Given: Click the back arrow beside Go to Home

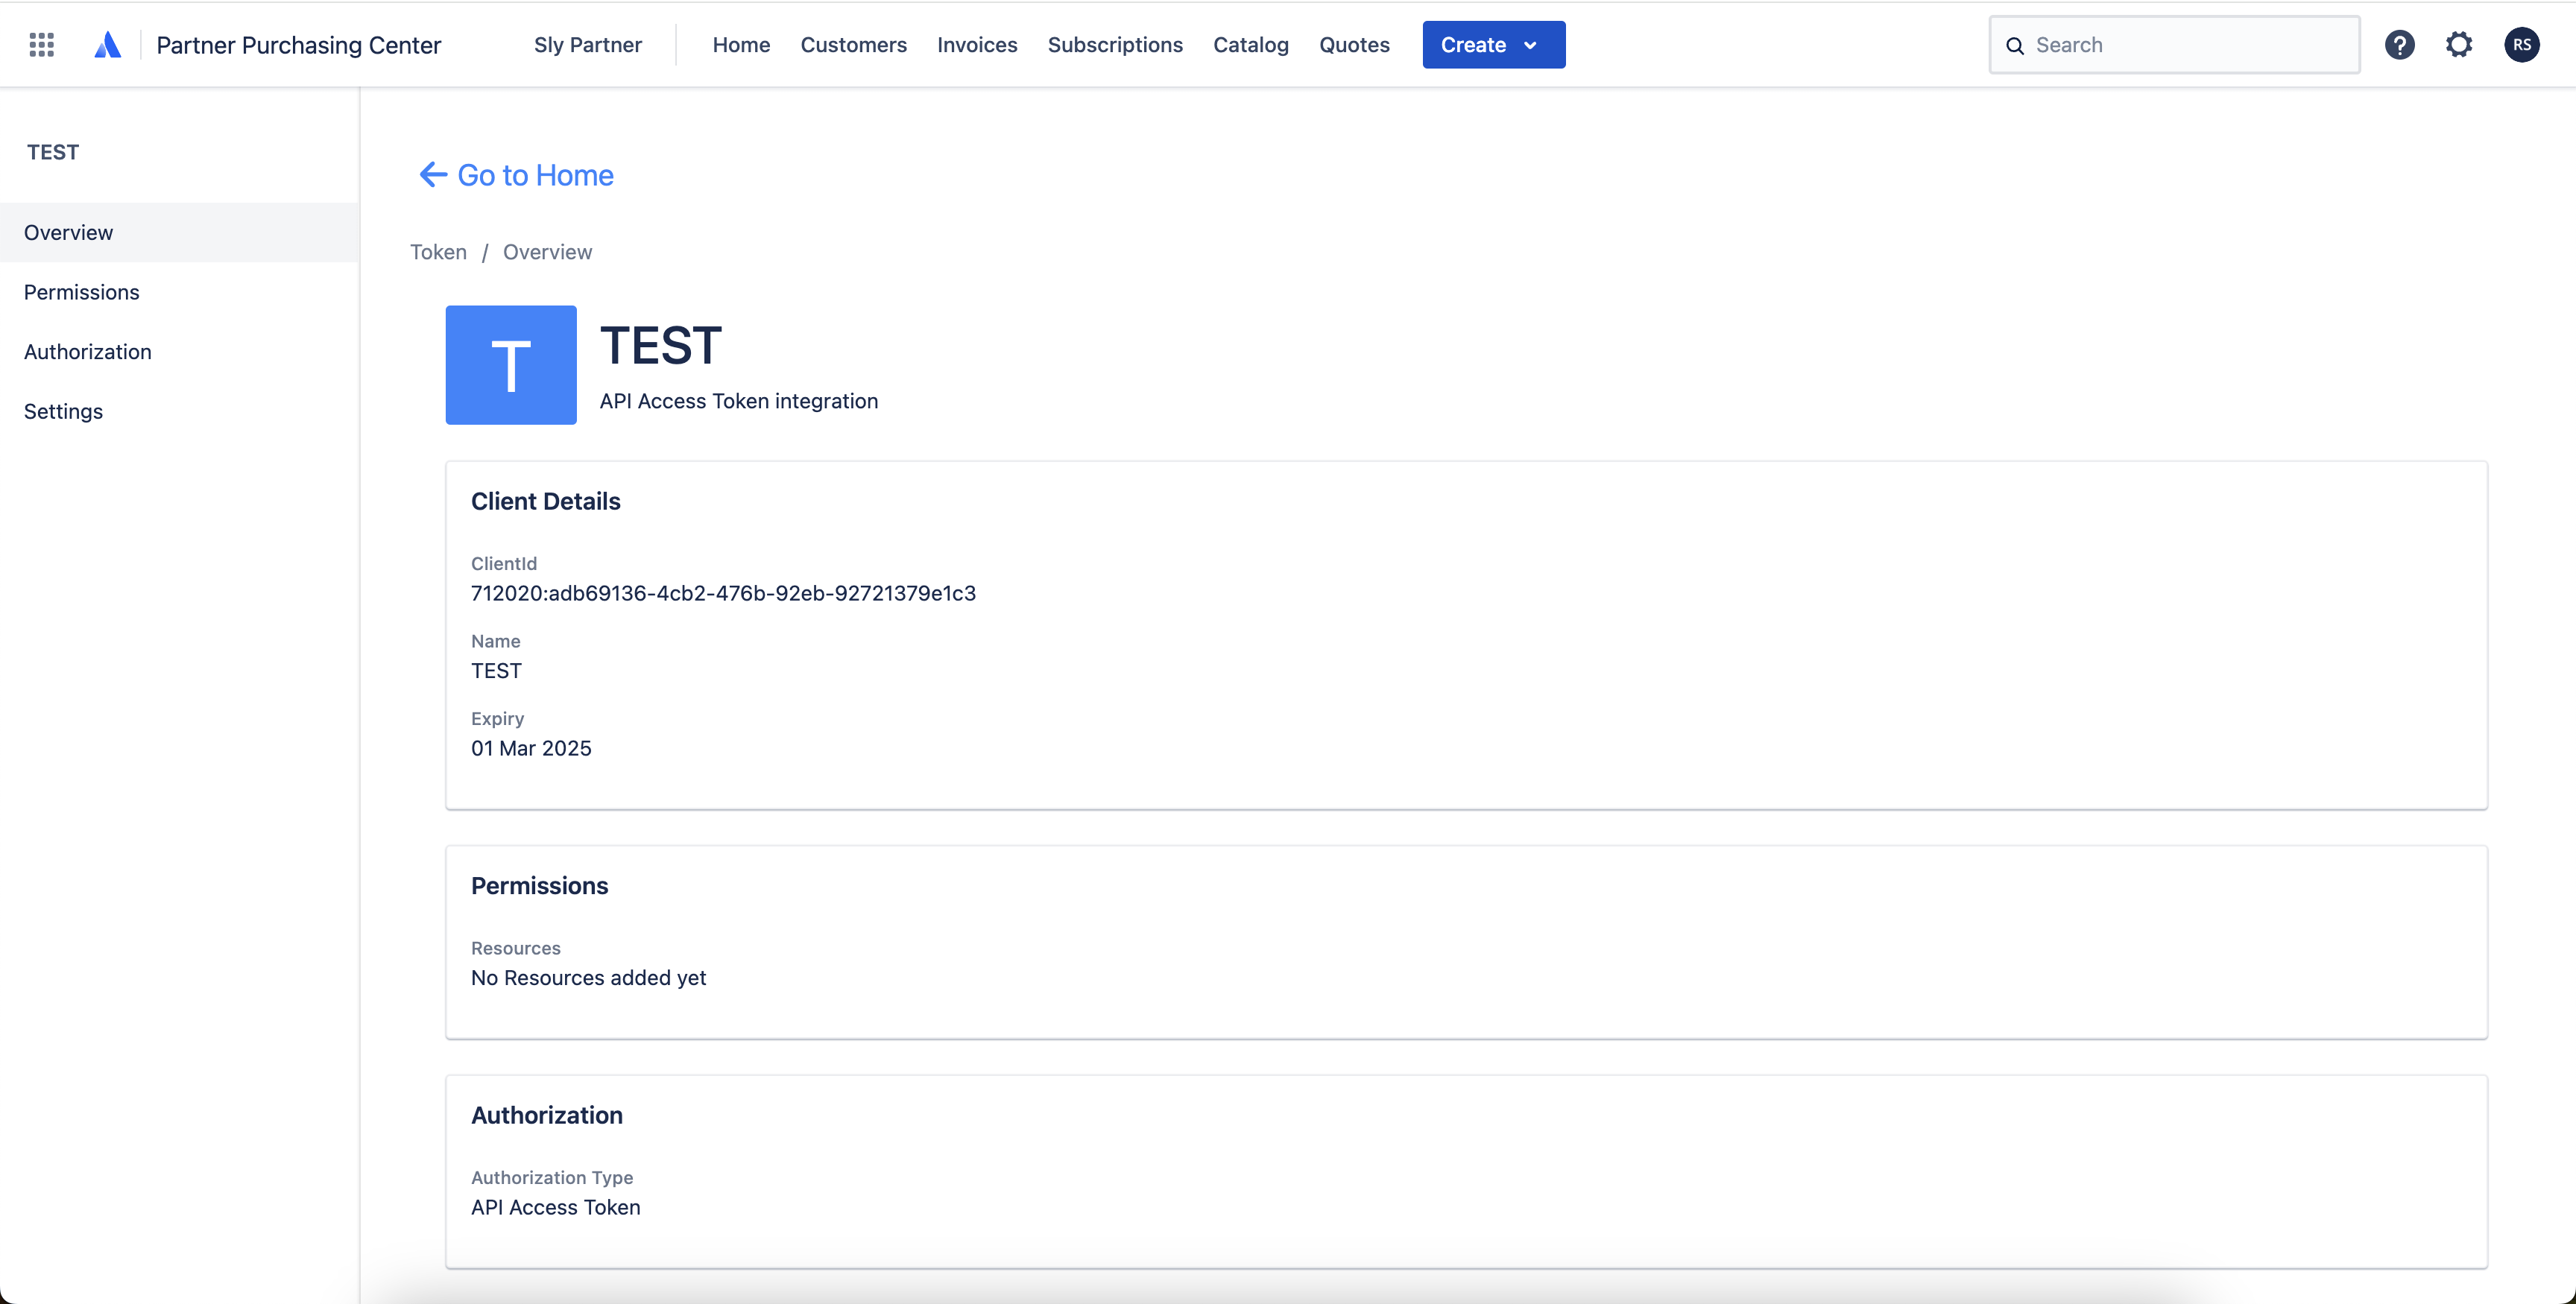Looking at the screenshot, I should (432, 175).
